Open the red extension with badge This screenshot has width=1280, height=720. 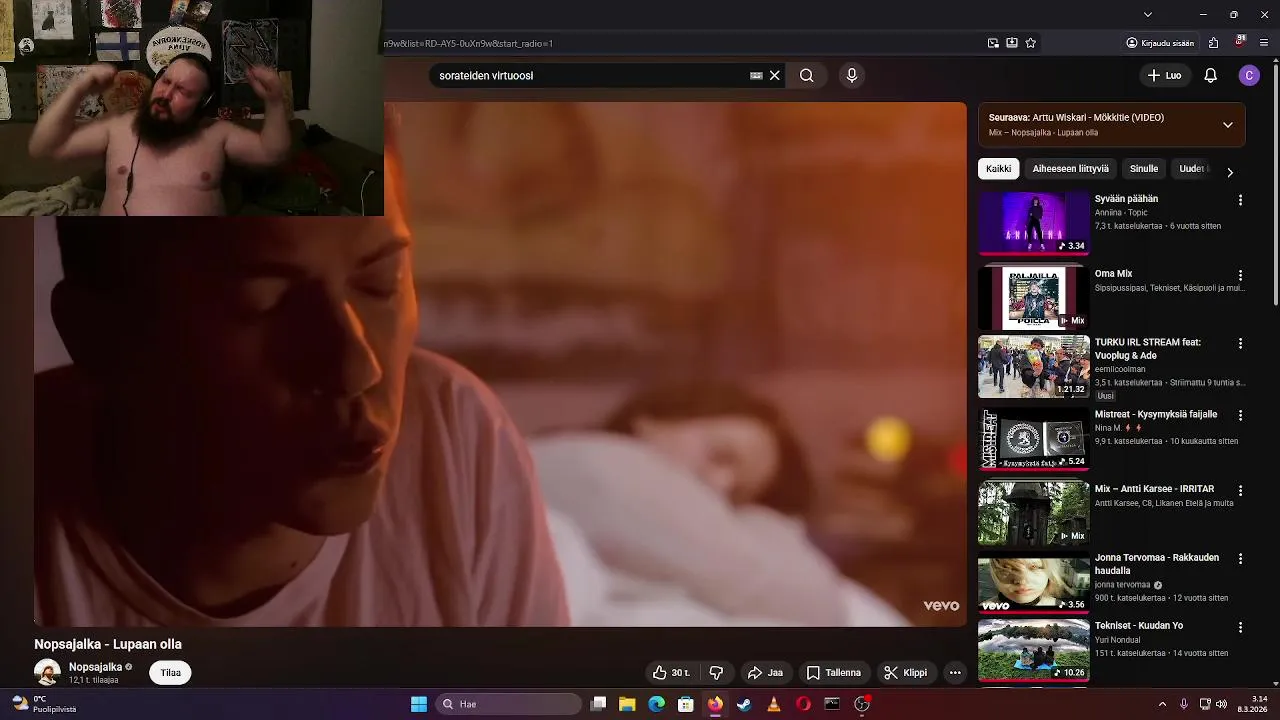tap(1240, 42)
